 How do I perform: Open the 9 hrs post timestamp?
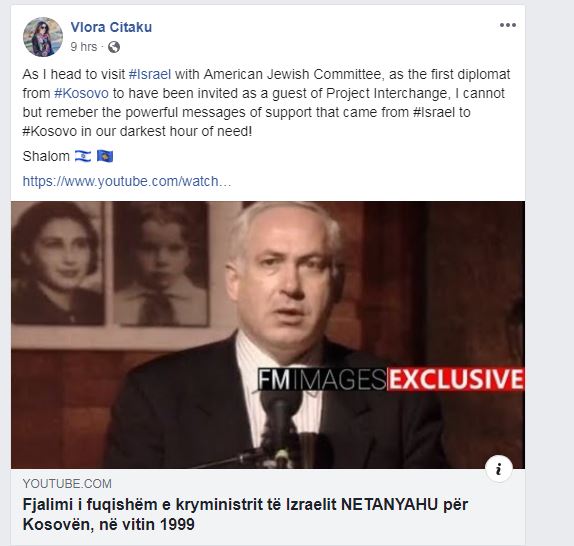click(84, 47)
